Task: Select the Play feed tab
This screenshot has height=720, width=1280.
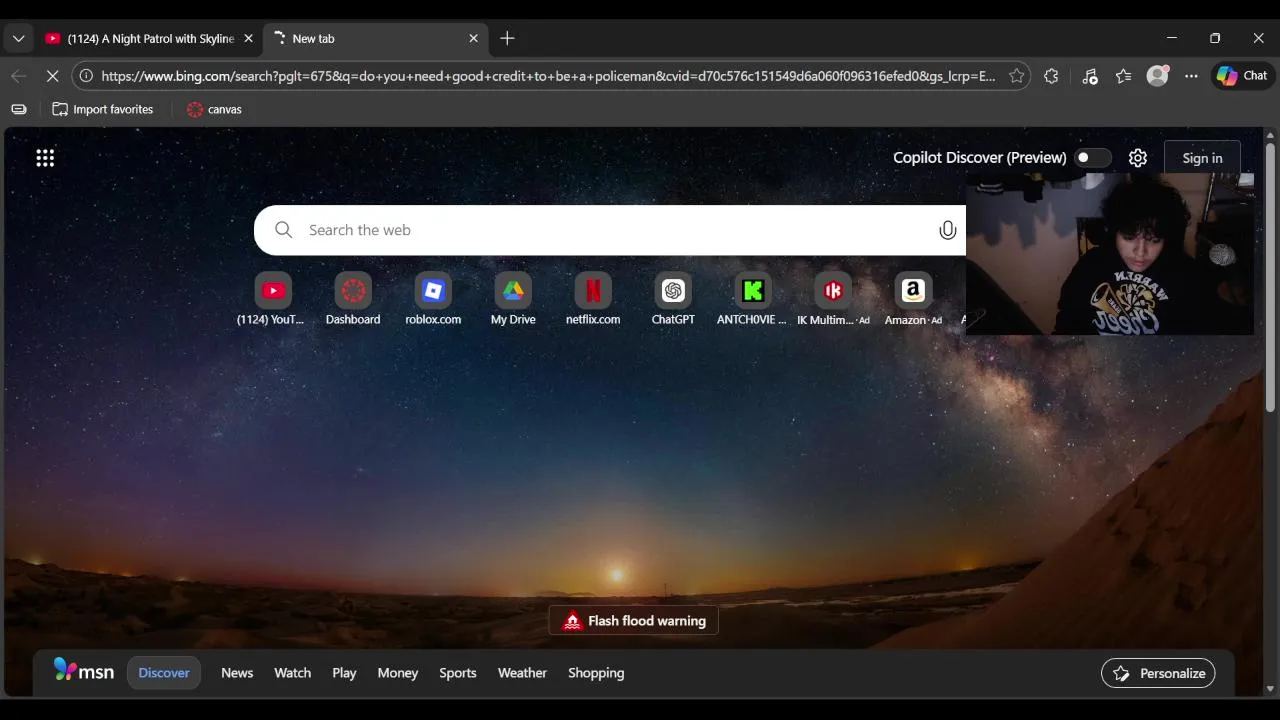Action: 344,673
